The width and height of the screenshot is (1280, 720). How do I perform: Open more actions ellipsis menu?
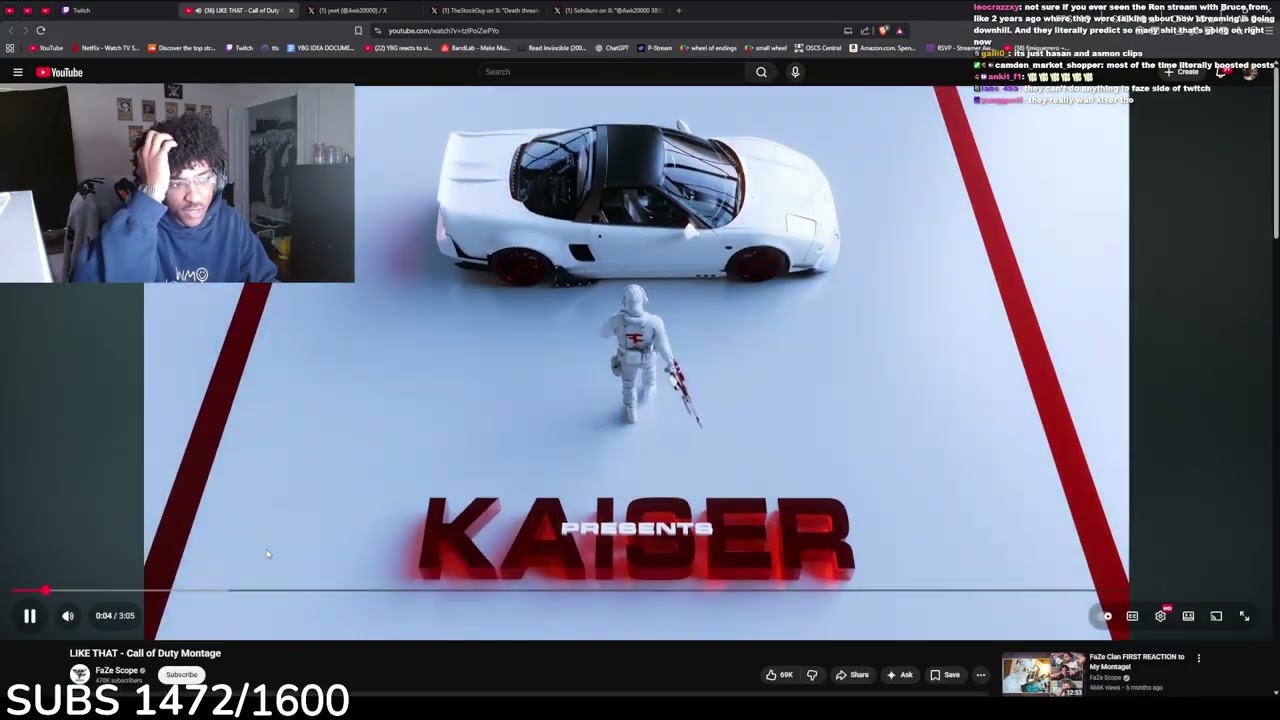(981, 675)
